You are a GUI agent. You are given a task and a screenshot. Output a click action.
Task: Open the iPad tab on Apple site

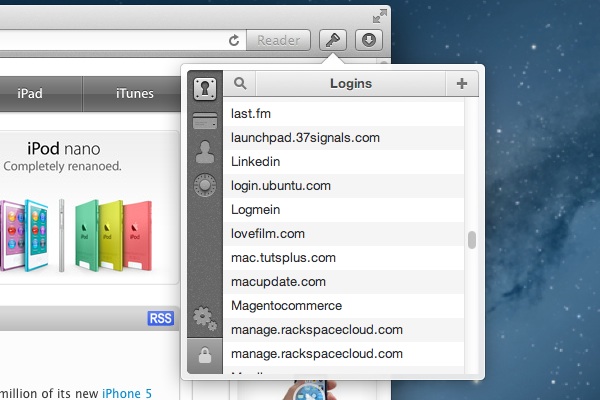click(30, 94)
